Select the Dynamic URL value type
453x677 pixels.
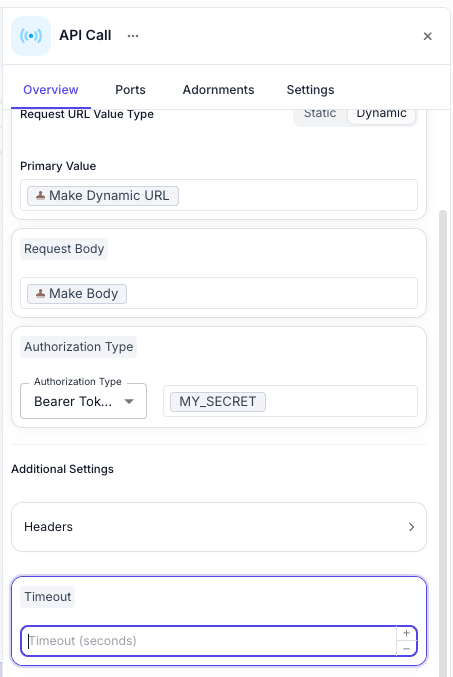tap(382, 115)
